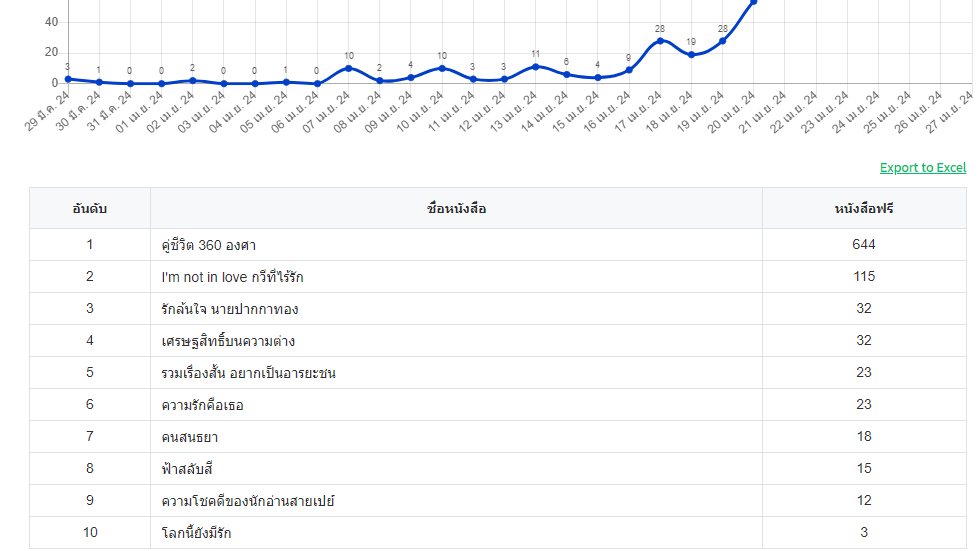Click the 07 เม.ย. 24 data point labeled 10
Image resolution: width=979 pixels, height=551 pixels.
348,68
